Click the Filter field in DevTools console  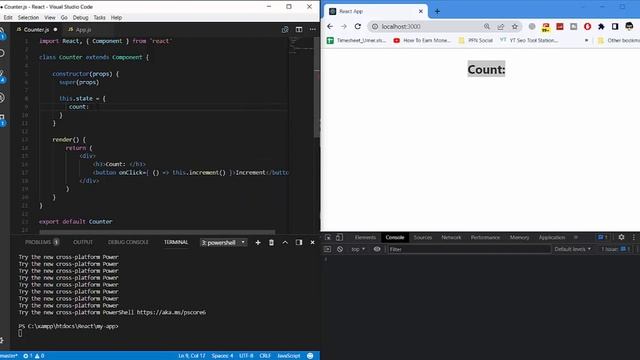tap(469, 249)
